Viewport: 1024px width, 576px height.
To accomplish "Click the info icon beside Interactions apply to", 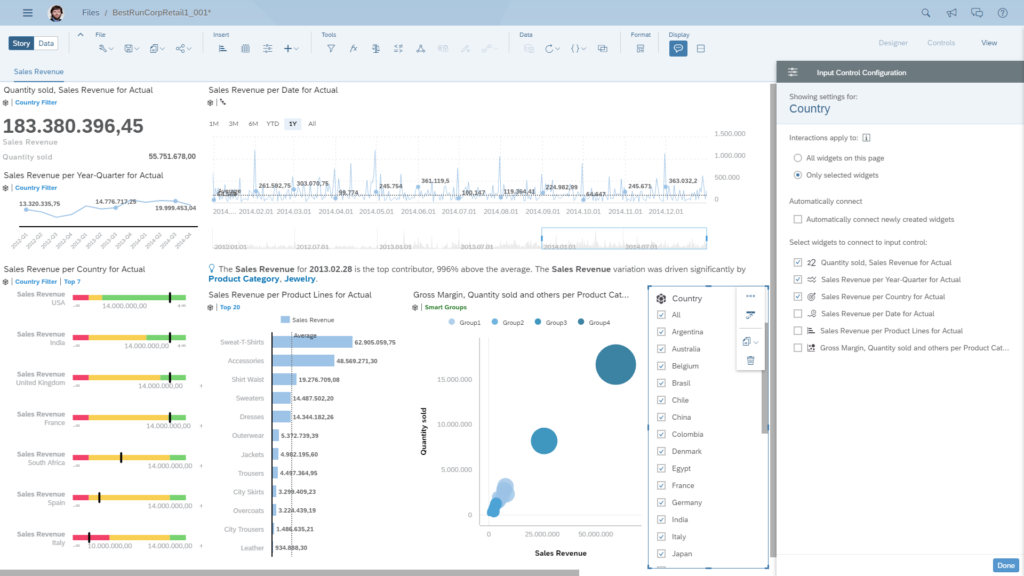I will tap(867, 138).
